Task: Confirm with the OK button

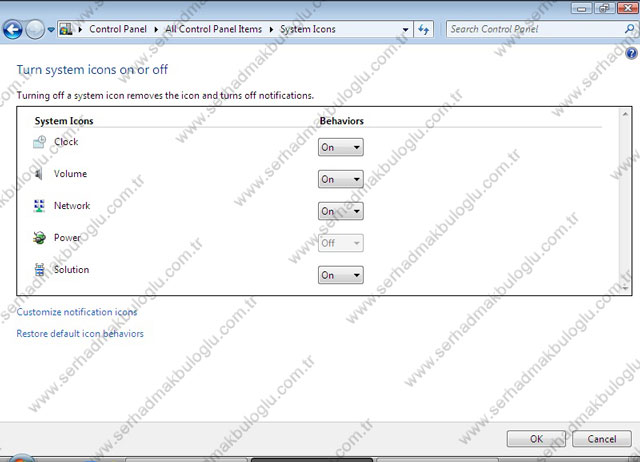Action: (536, 439)
